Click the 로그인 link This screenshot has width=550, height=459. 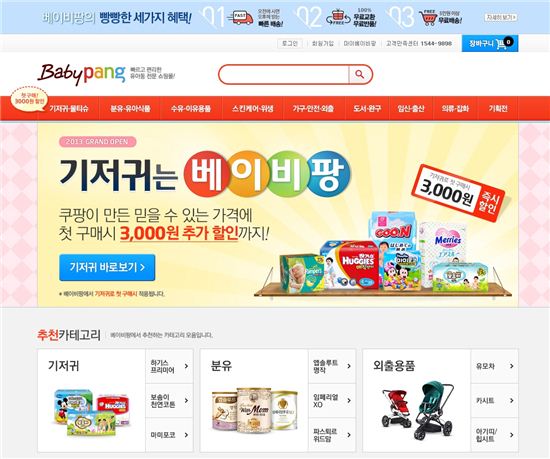(x=290, y=43)
